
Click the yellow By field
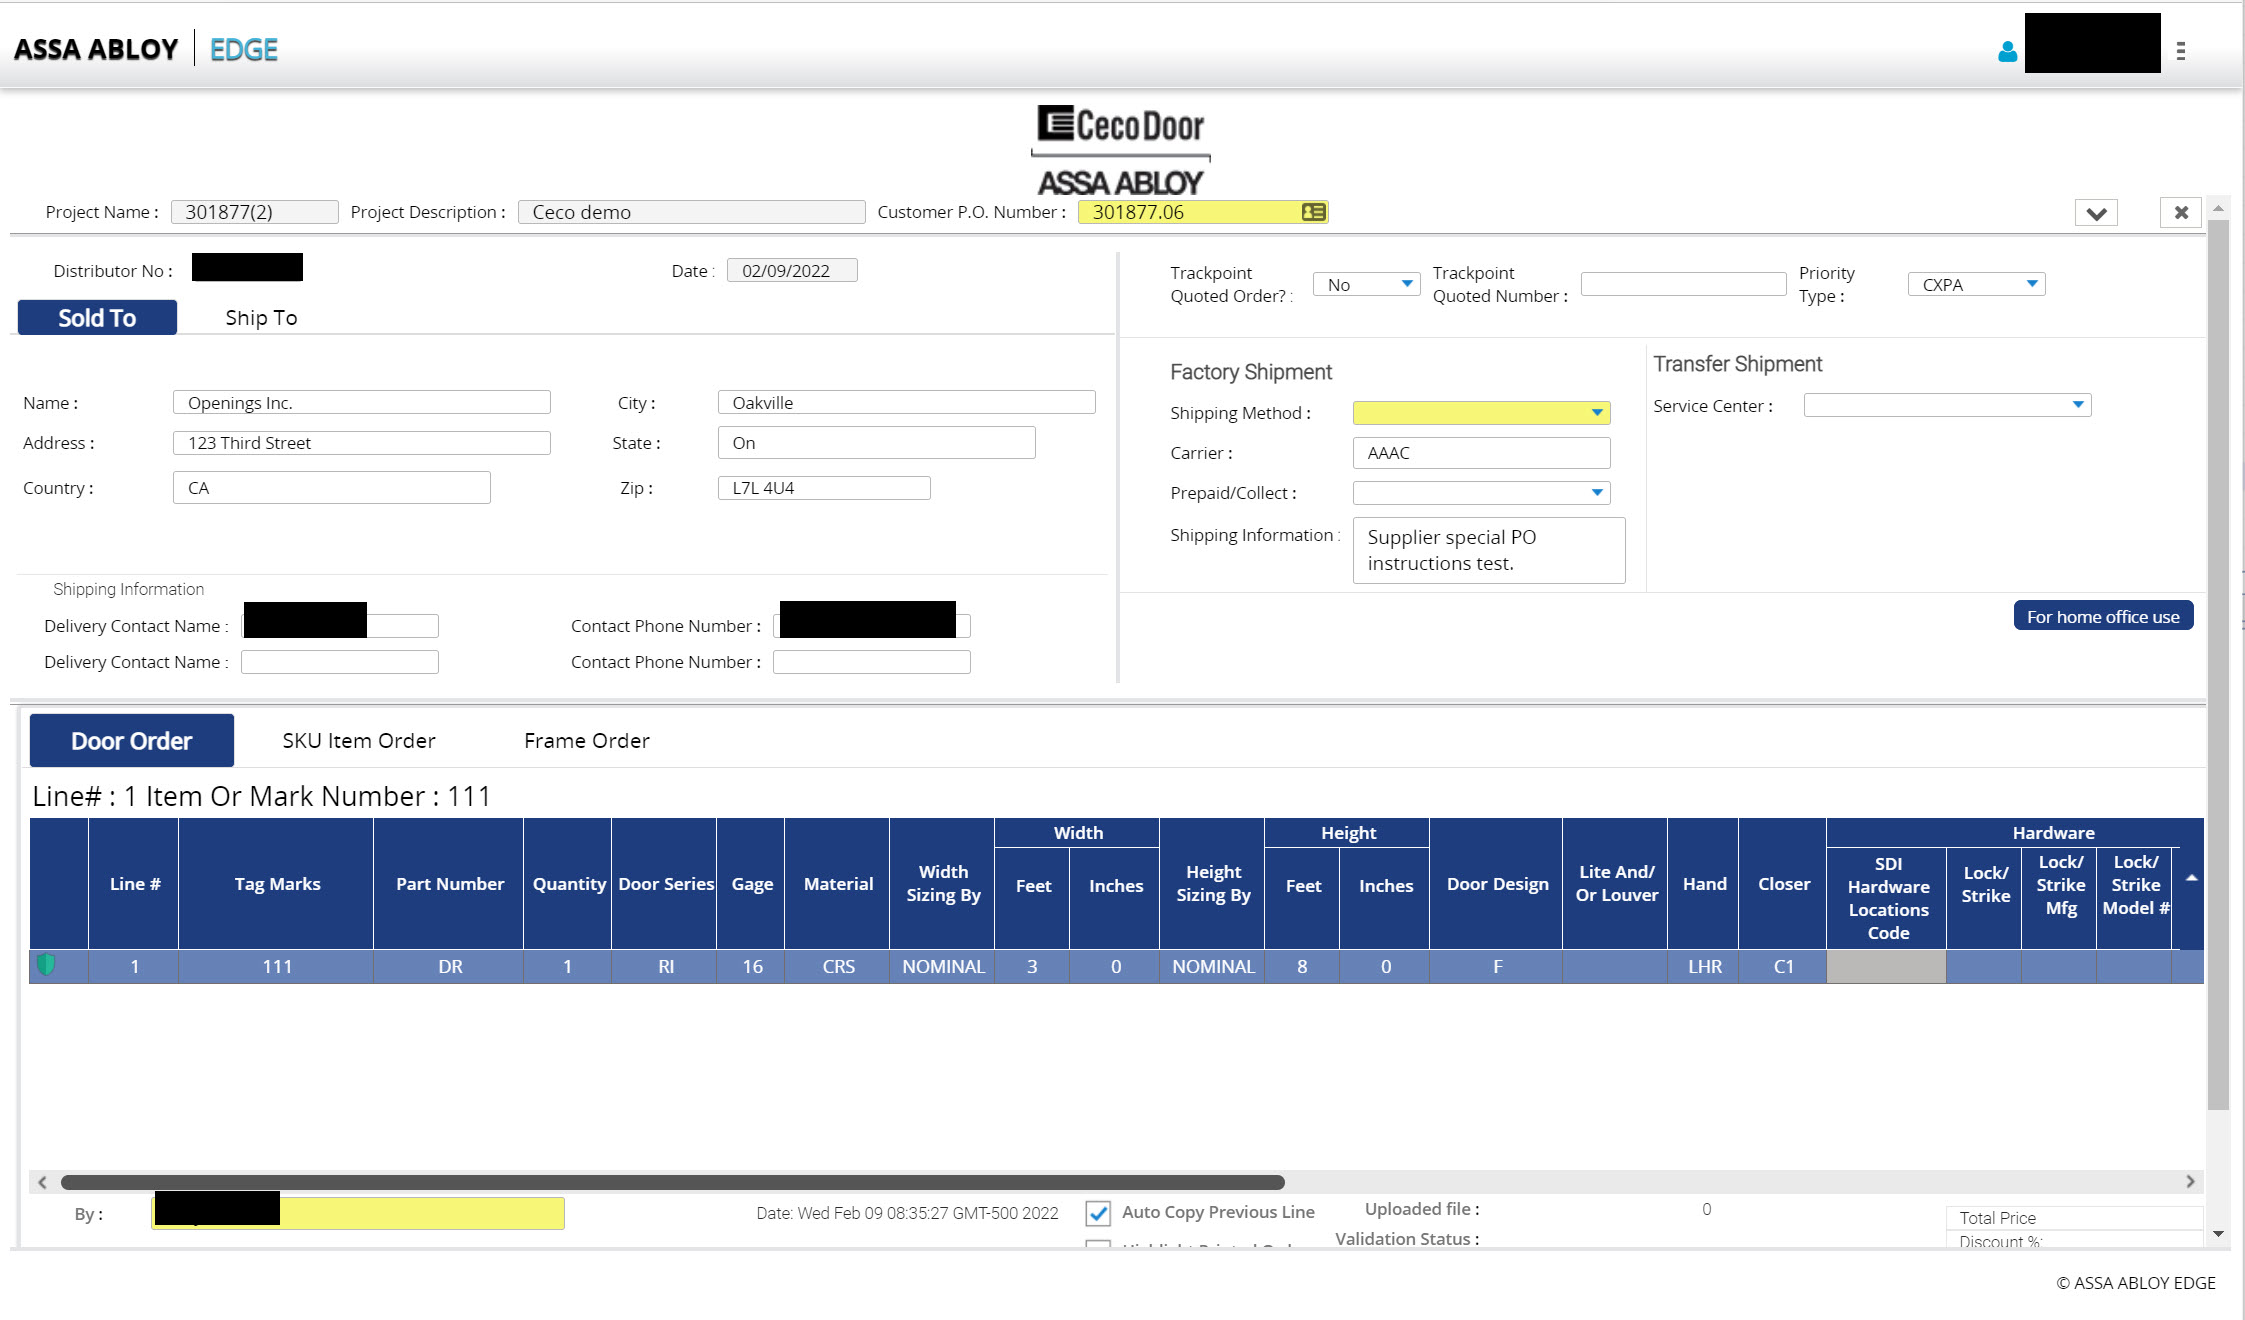[357, 1213]
